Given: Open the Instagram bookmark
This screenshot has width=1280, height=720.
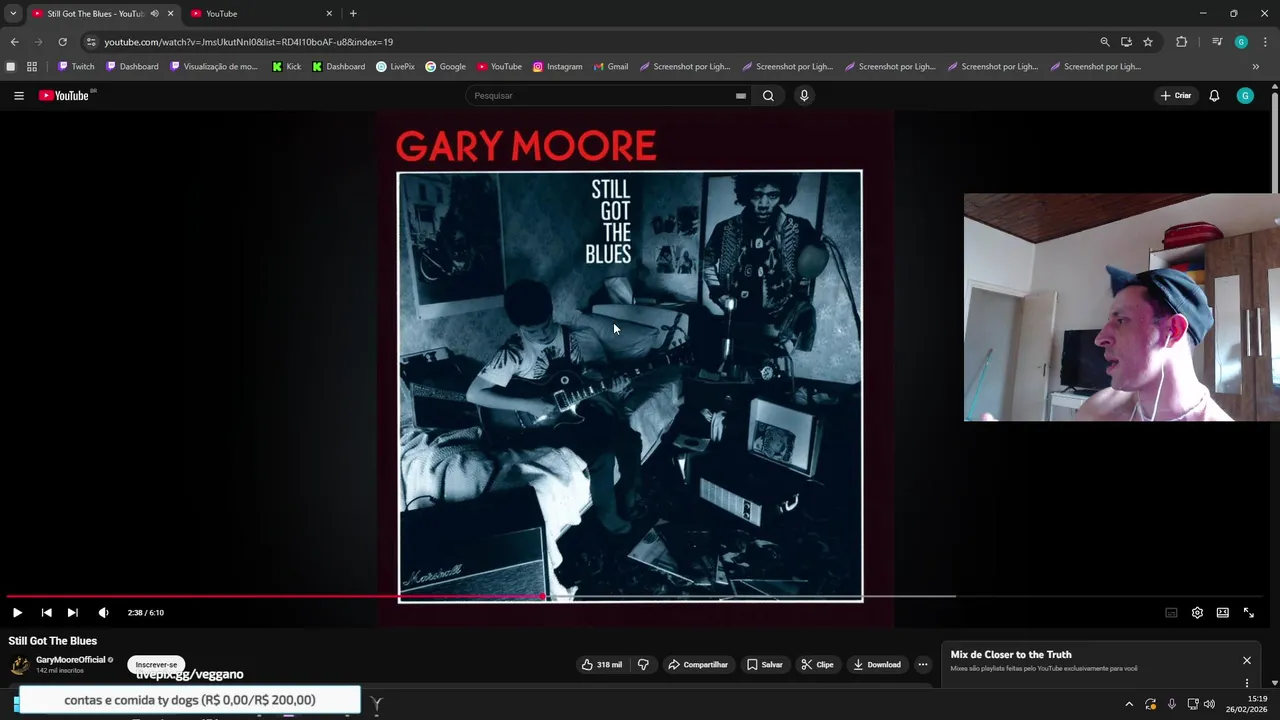Looking at the screenshot, I should point(557,67).
